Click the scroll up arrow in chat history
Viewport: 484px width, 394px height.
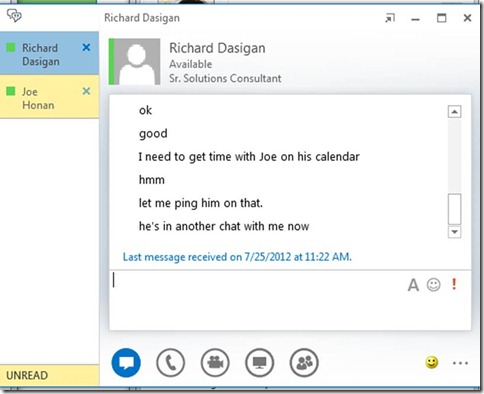click(x=454, y=112)
